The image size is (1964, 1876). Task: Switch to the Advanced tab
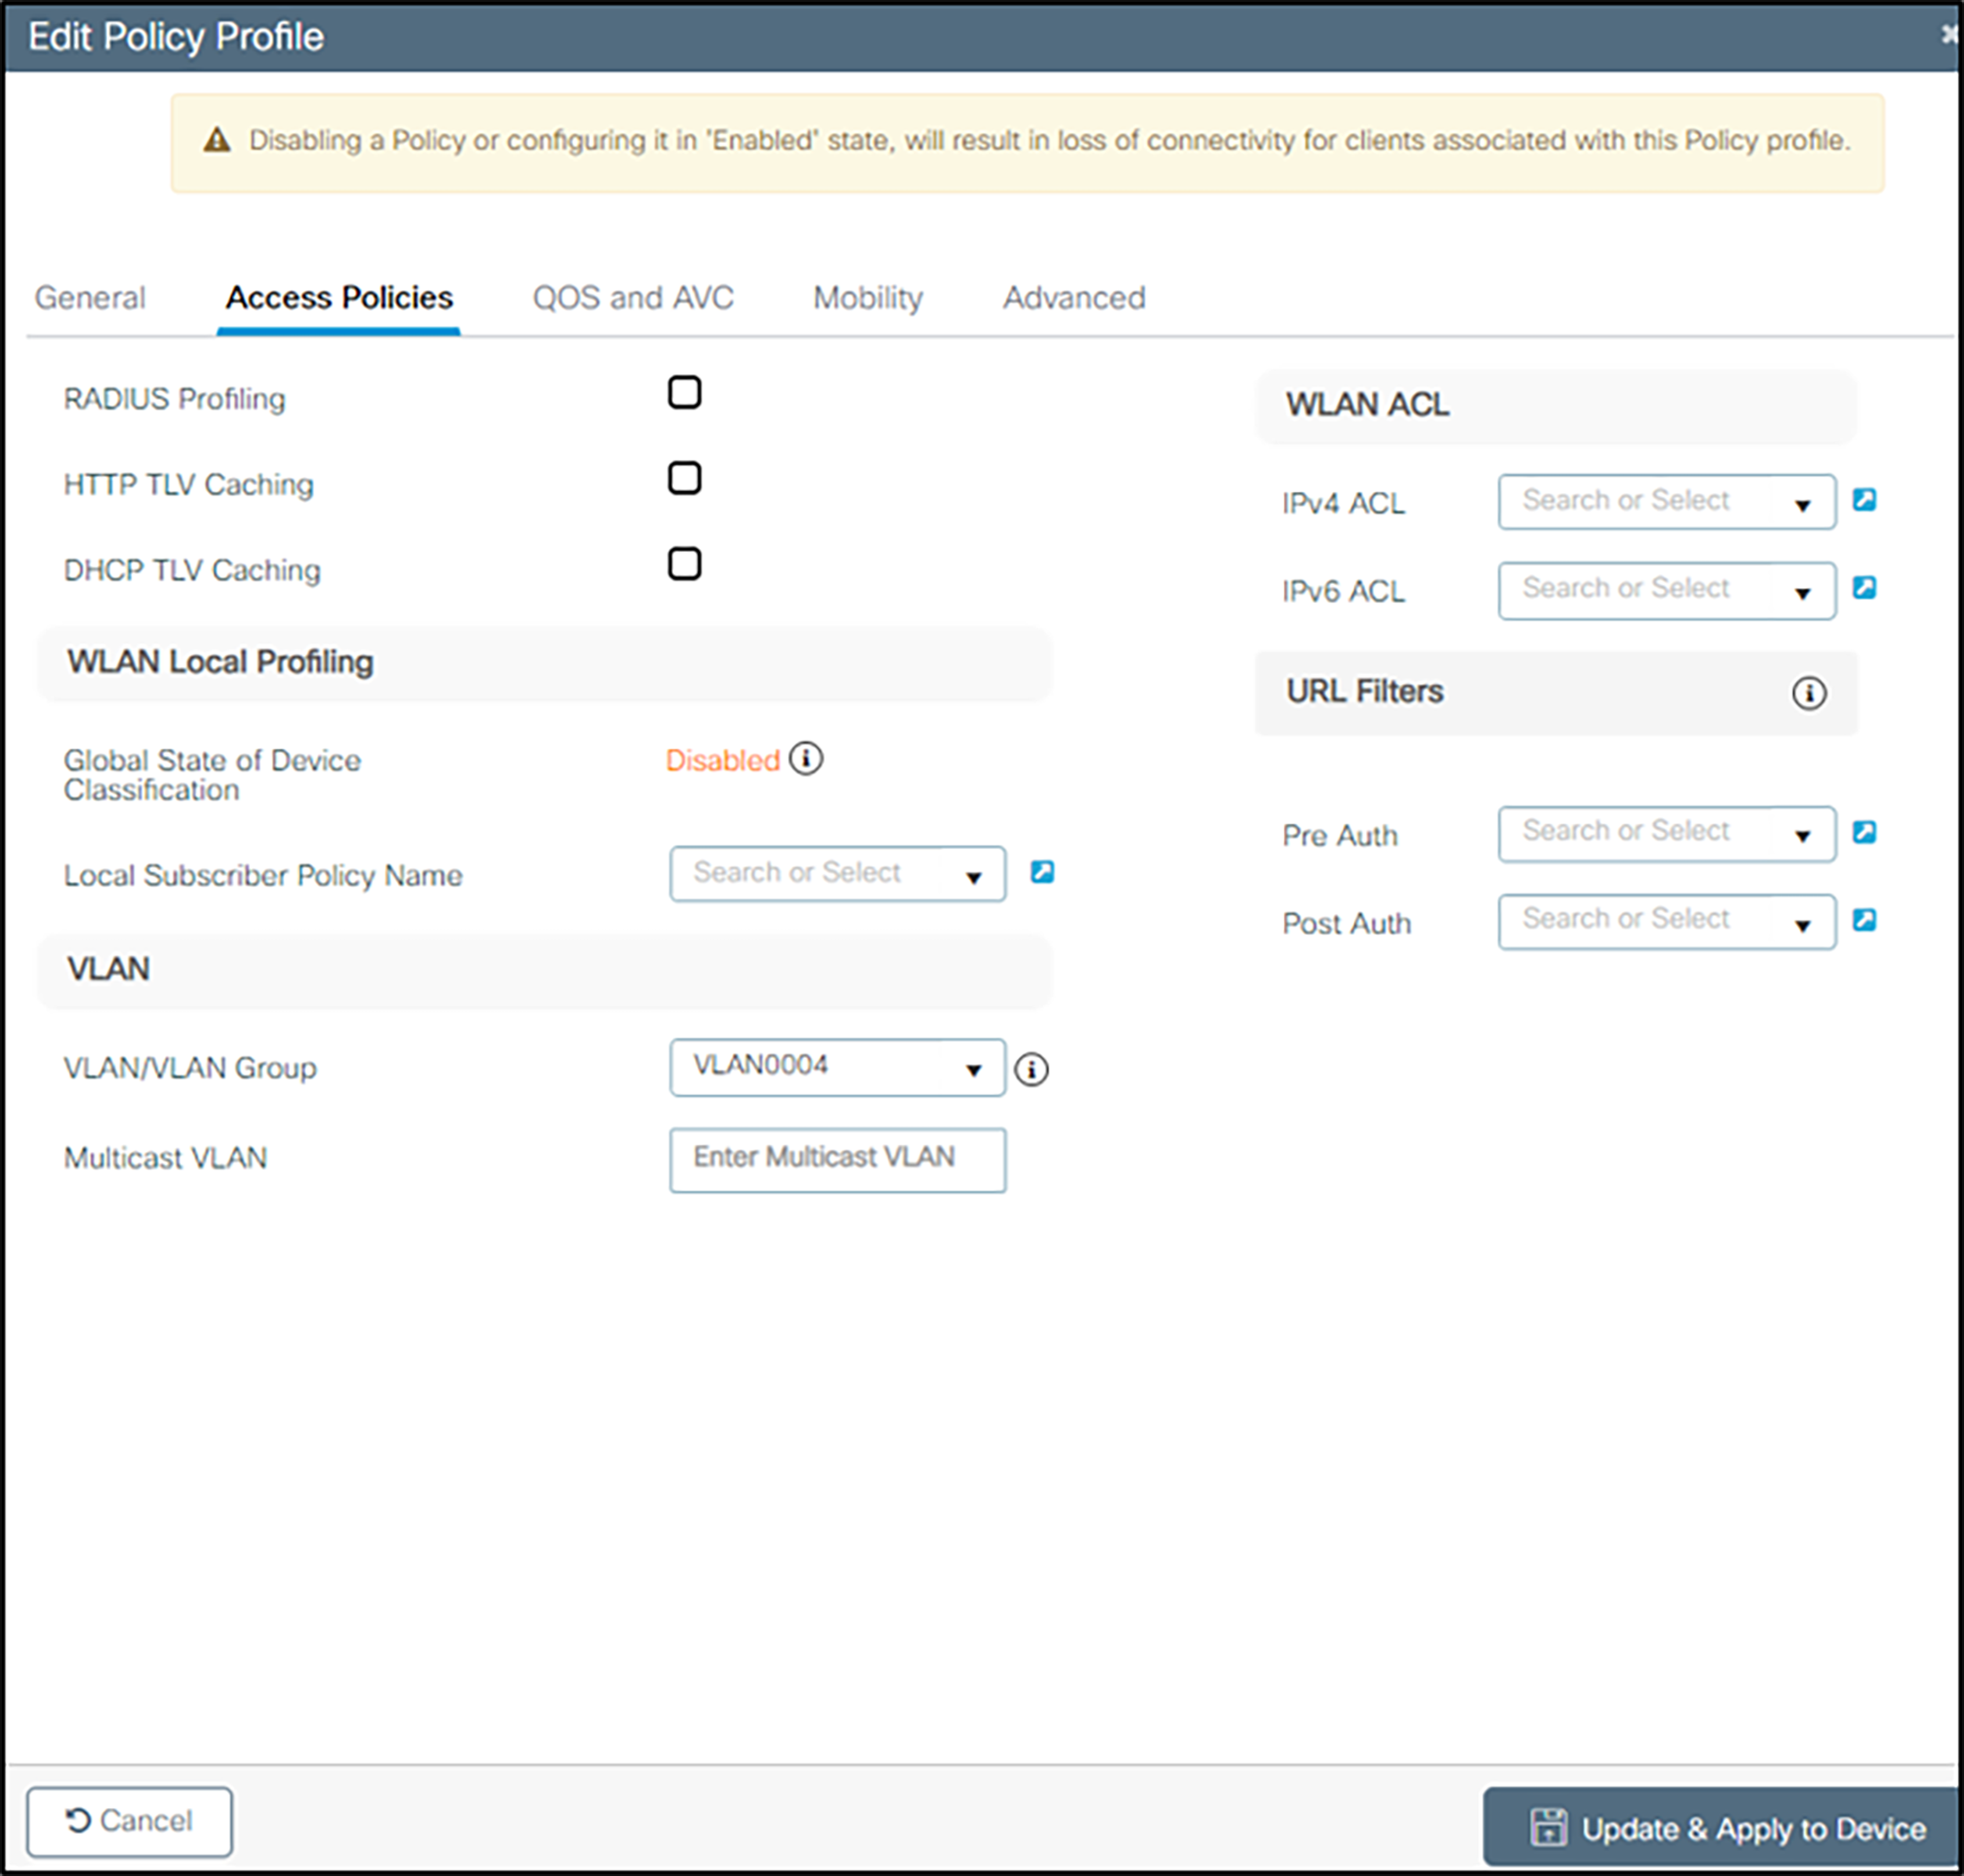pyautogui.click(x=1073, y=297)
